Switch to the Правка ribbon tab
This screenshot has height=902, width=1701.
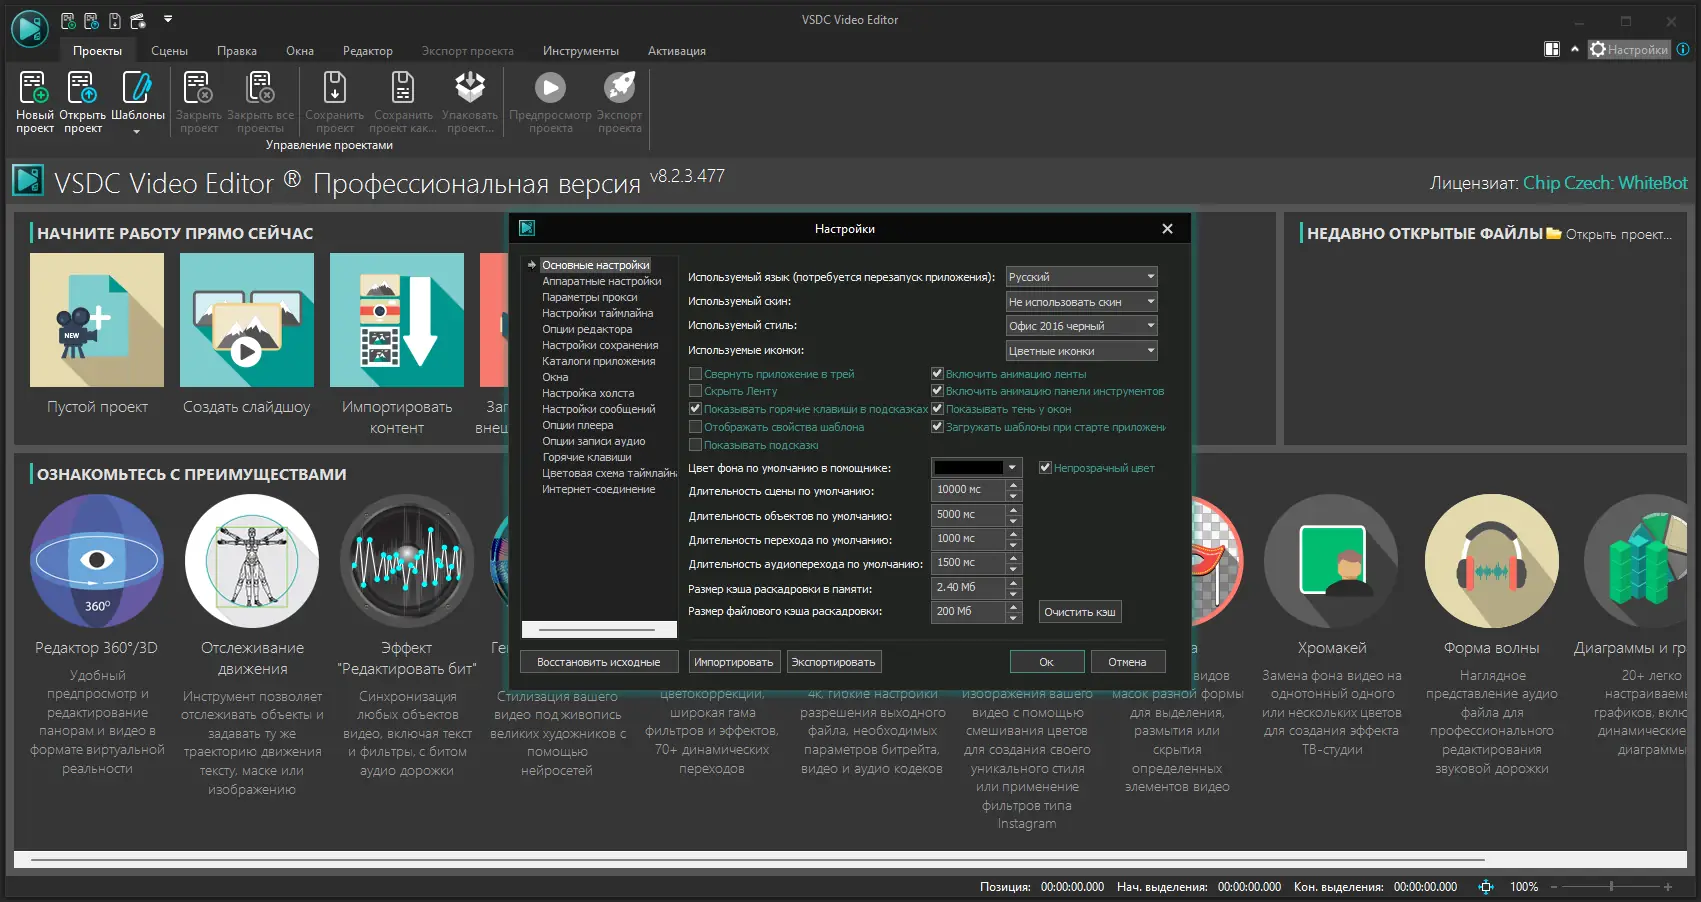click(237, 51)
